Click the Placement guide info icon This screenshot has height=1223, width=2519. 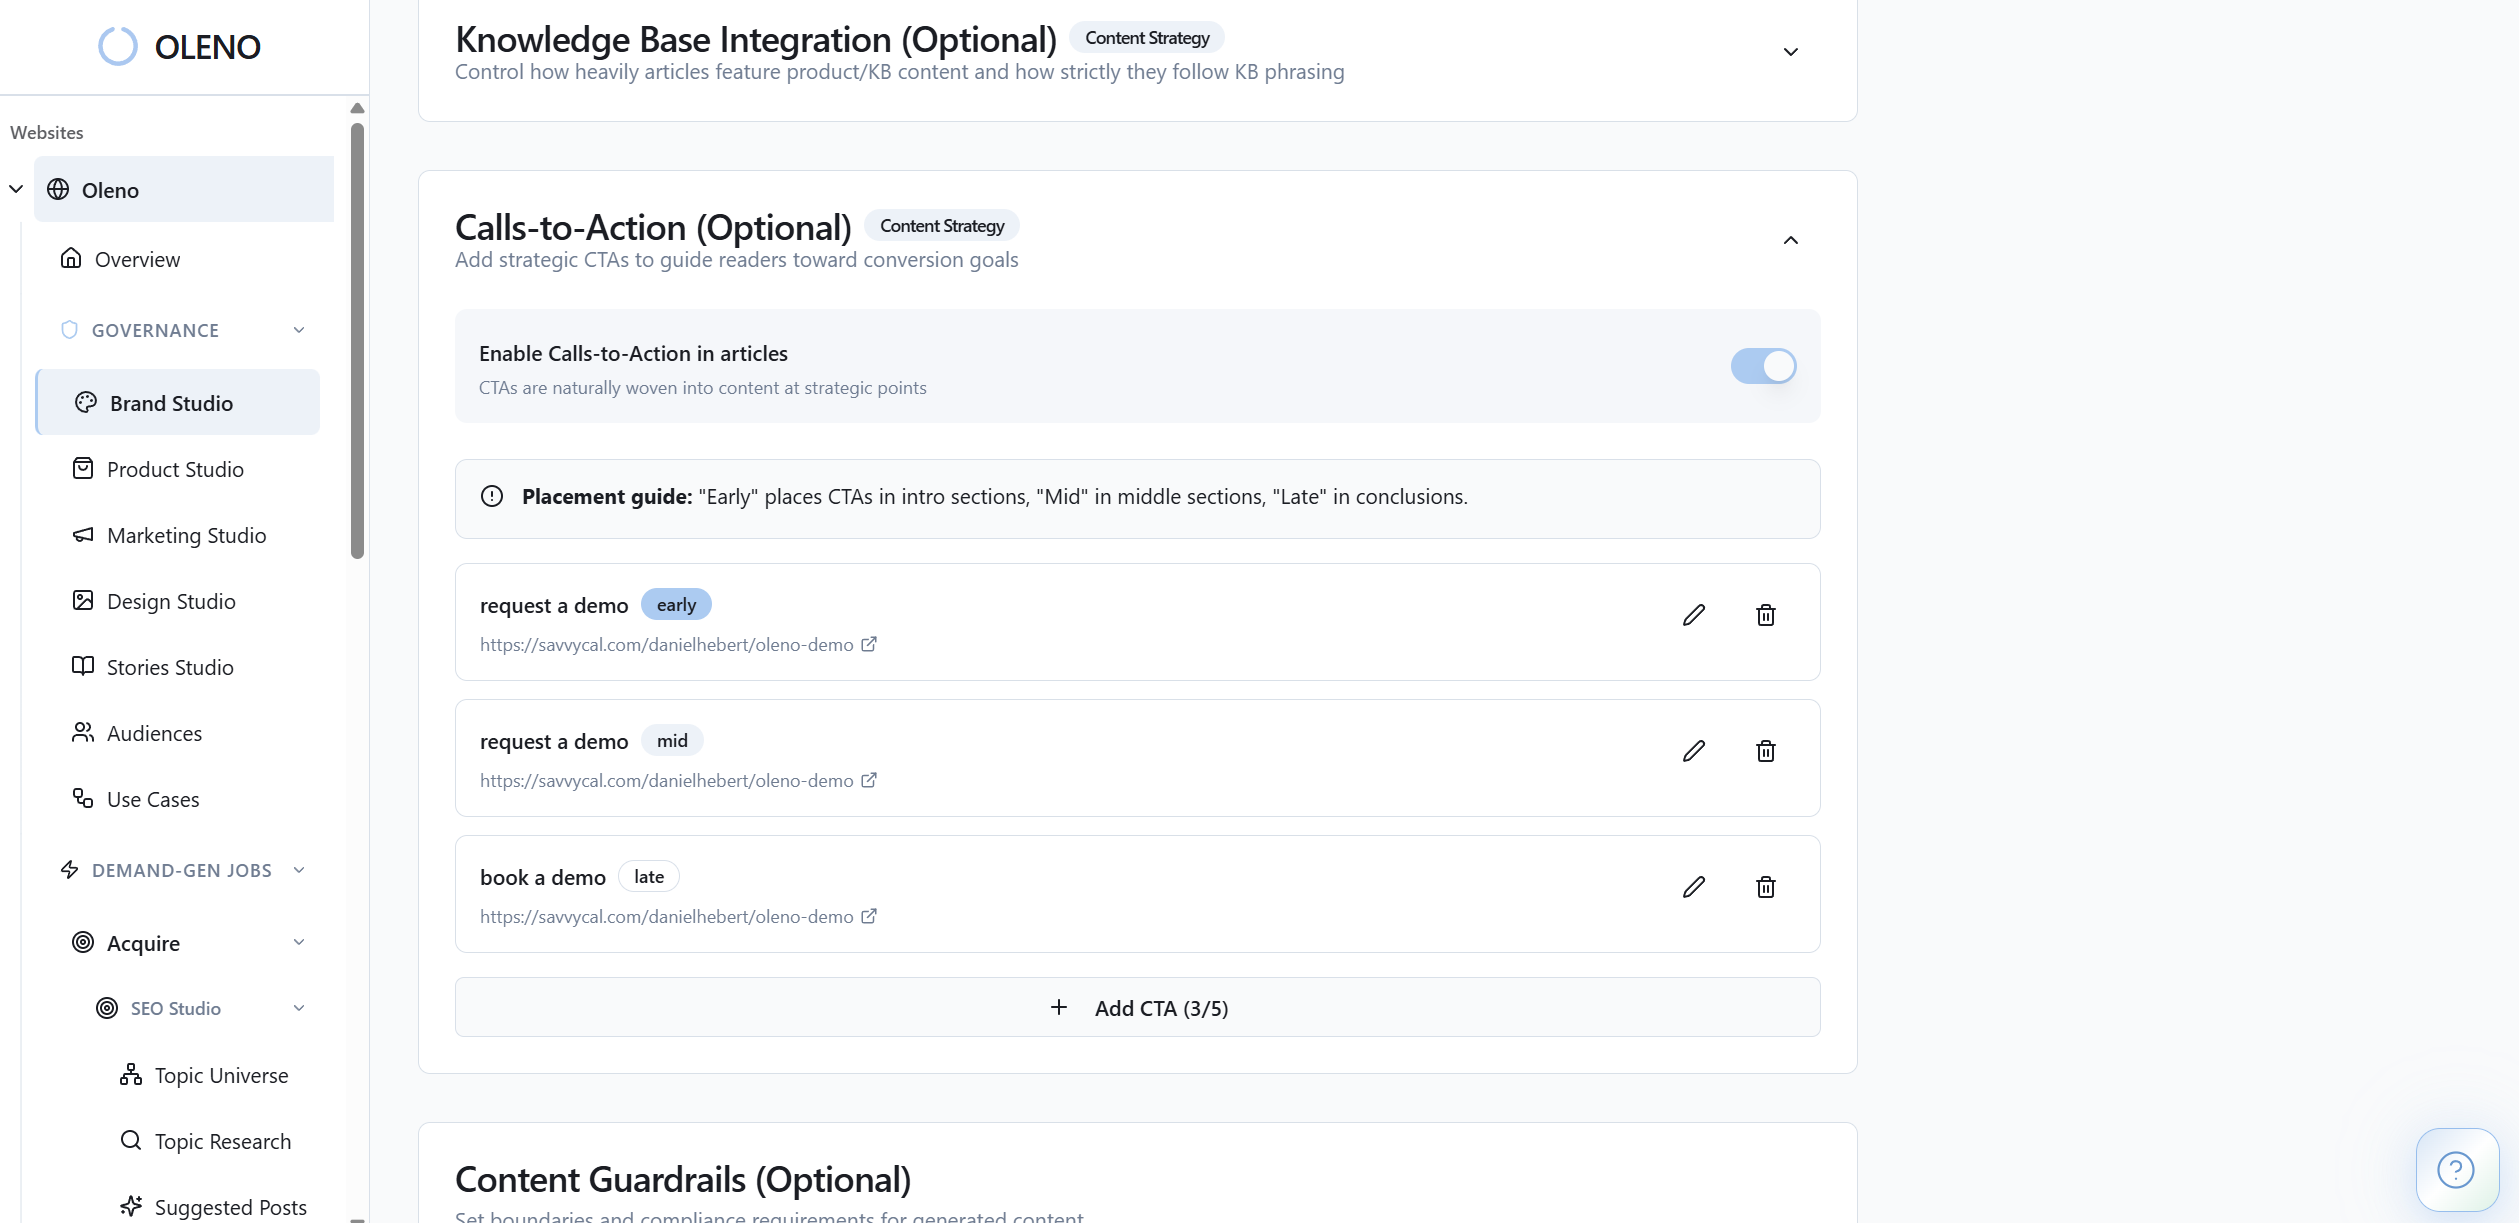tap(492, 497)
